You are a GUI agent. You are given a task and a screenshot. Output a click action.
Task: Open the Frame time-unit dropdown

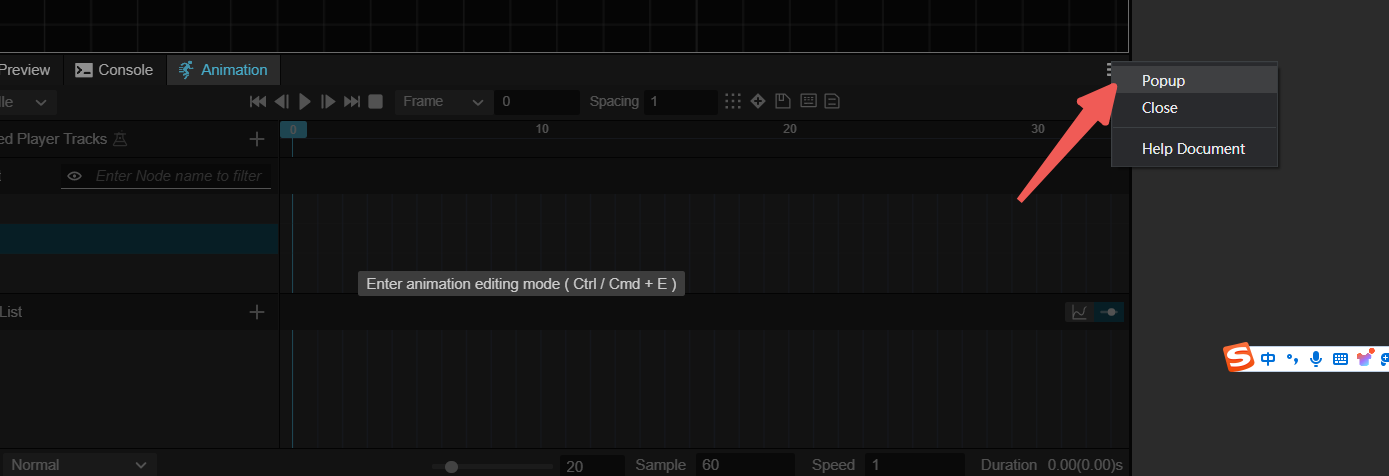(x=443, y=101)
